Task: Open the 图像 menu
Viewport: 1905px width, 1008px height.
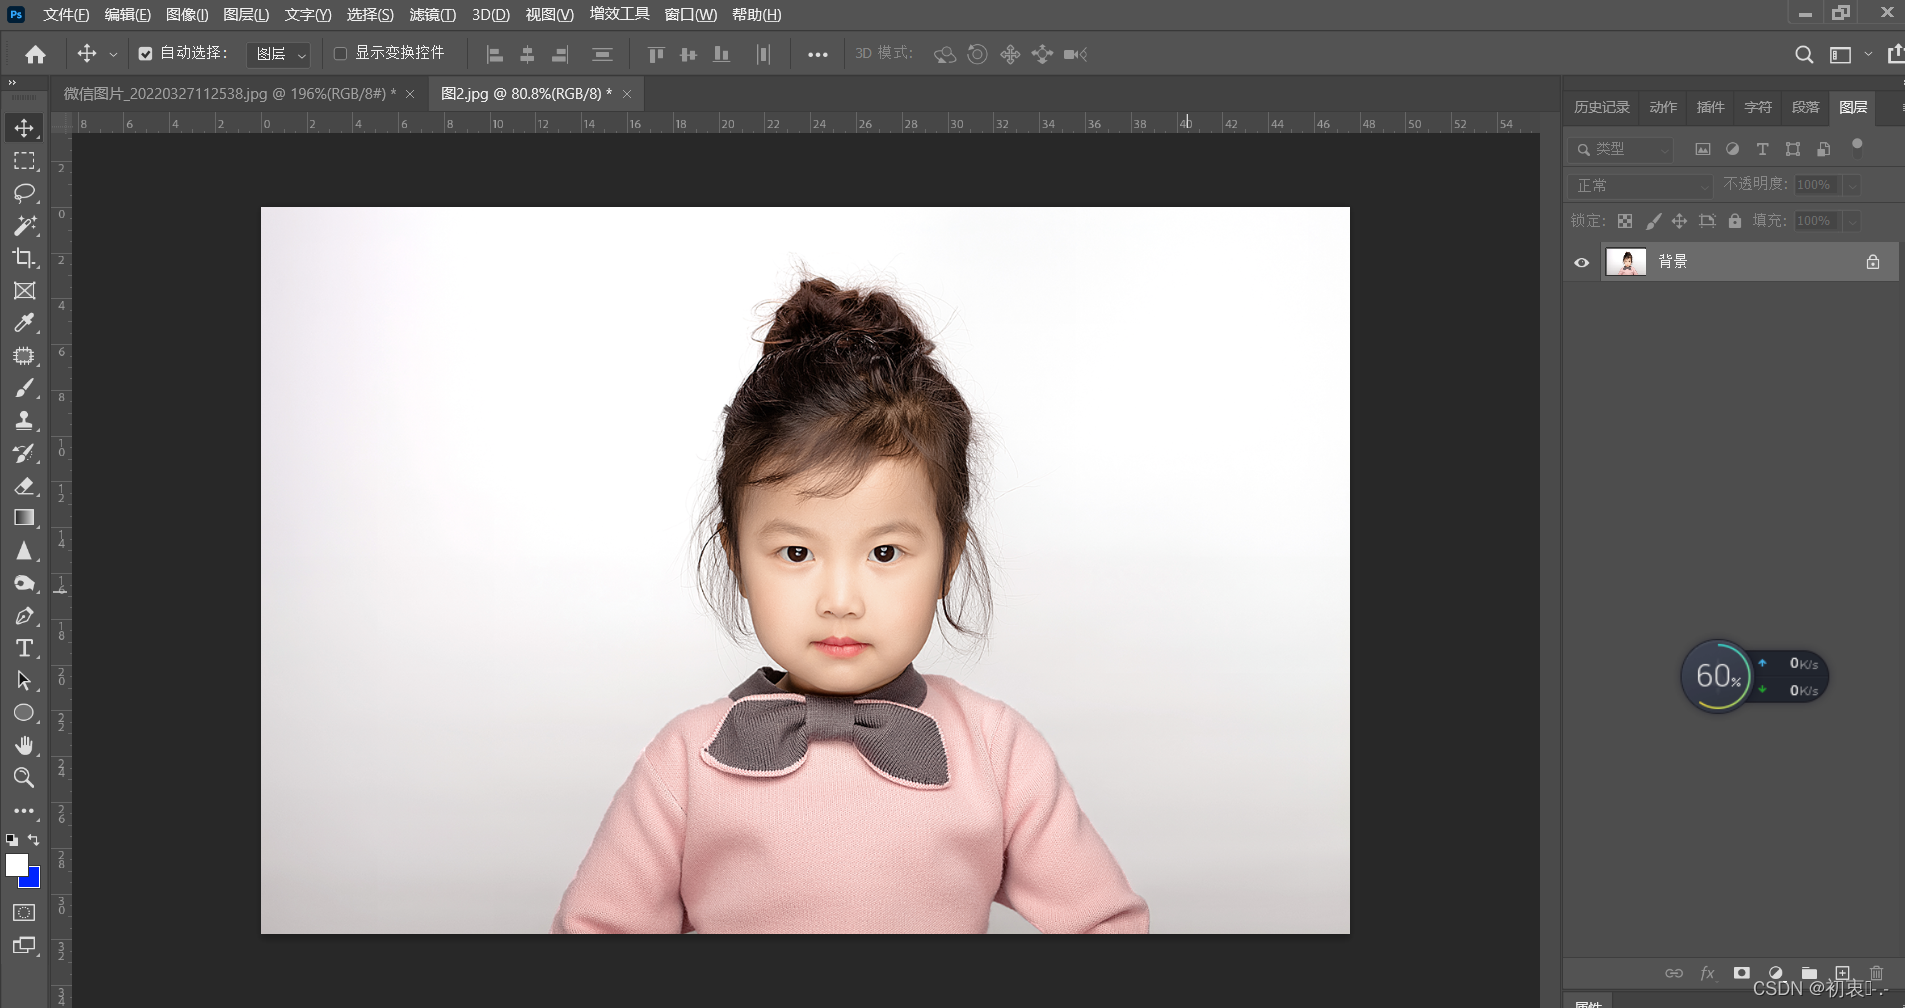Action: coord(187,15)
